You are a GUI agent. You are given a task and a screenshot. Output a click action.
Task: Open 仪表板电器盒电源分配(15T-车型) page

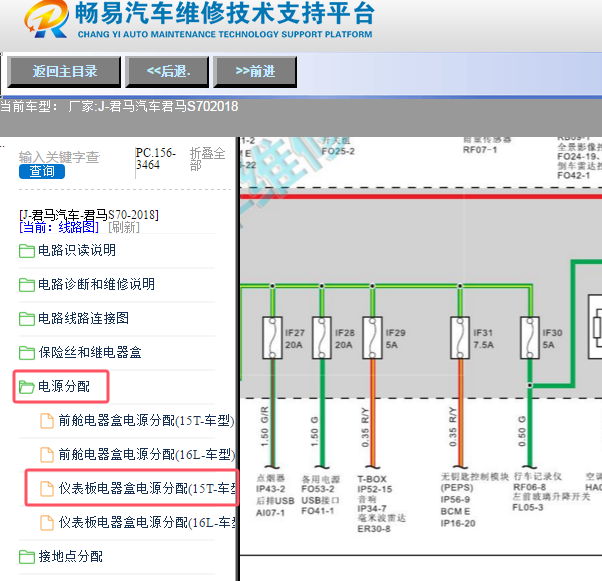(x=147, y=488)
